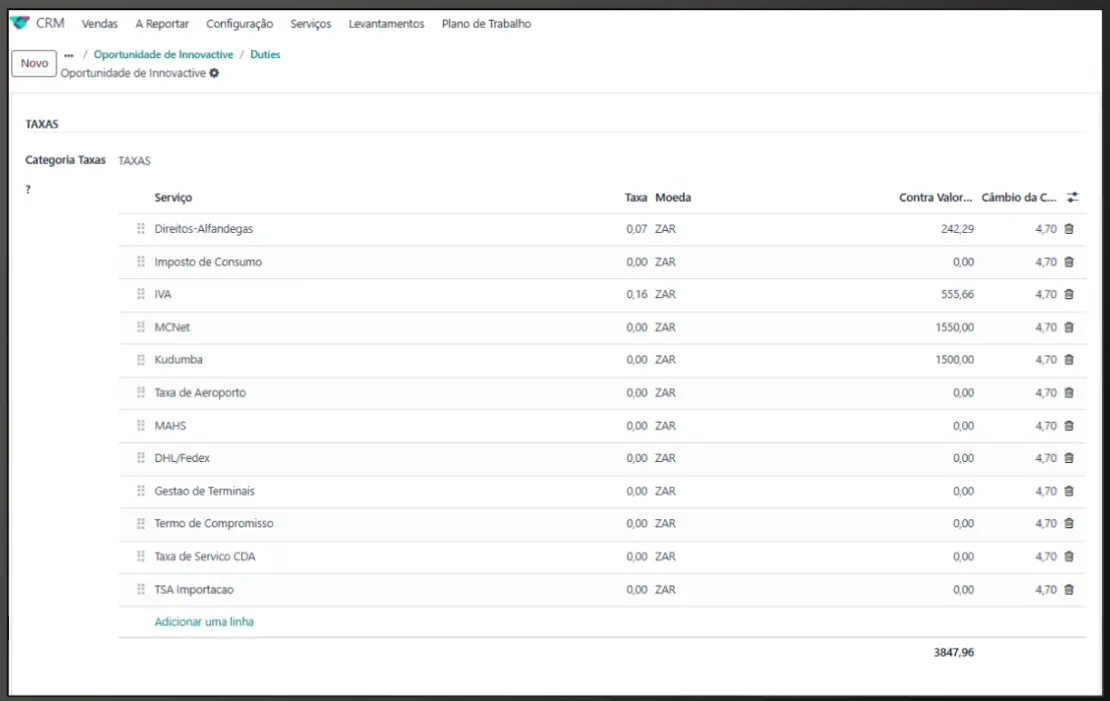Viewport: 1110px width, 701px height.
Task: Click trash icon on TSA Importacao row
Action: 1068,590
